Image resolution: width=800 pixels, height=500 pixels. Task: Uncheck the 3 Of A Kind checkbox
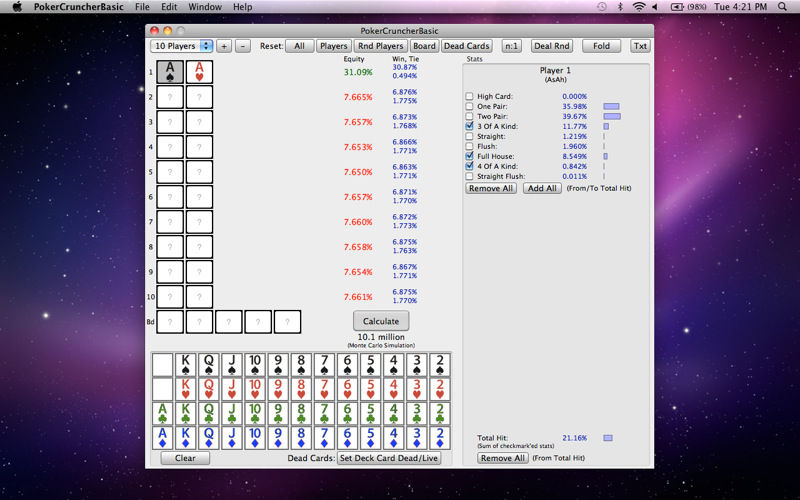point(469,126)
